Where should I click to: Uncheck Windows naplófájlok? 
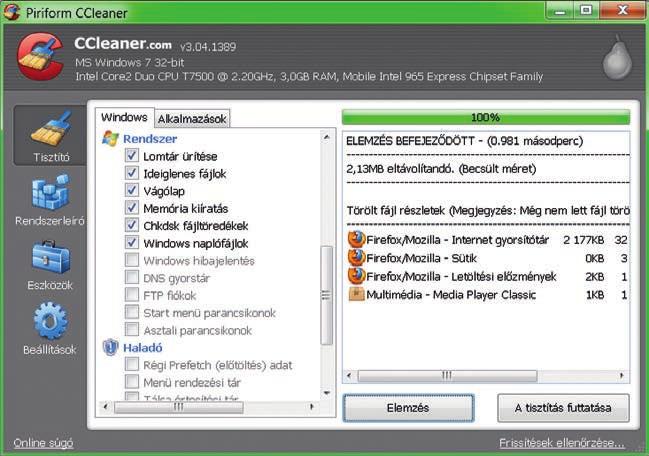click(x=132, y=242)
